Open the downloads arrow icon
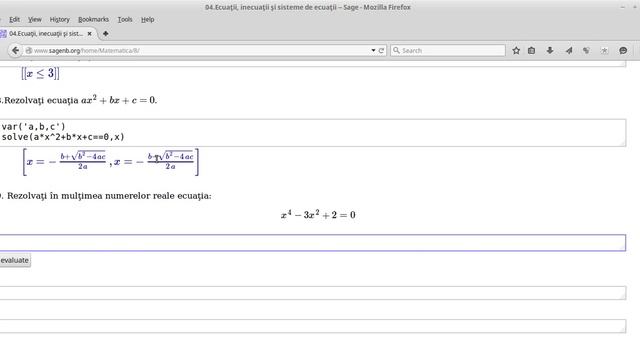 pos(550,51)
